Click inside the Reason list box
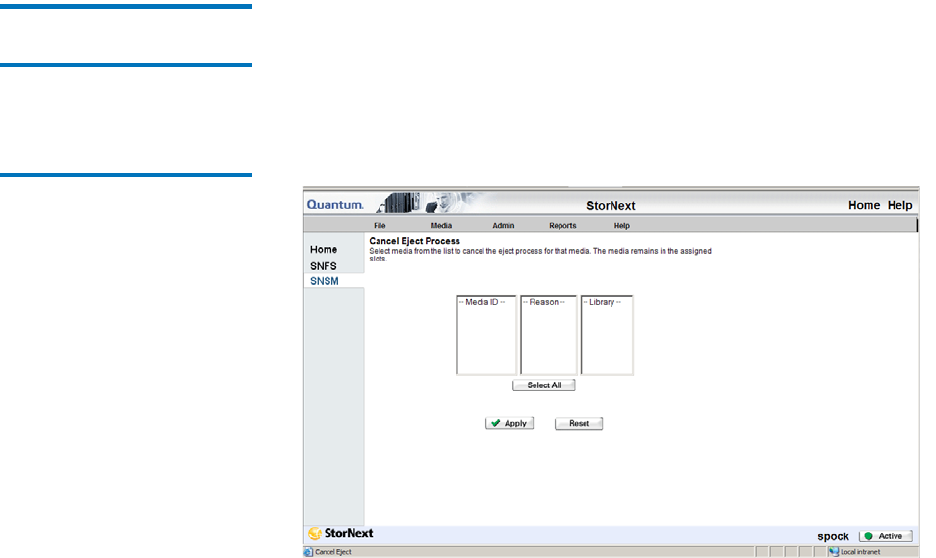 549,335
